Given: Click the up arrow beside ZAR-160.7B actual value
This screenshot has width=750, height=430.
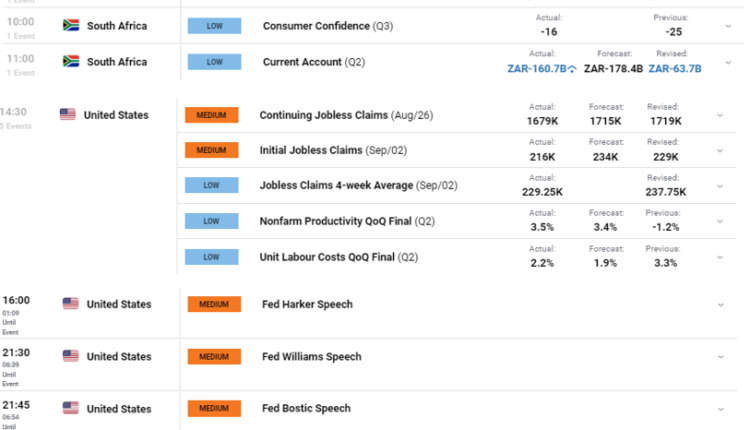Looking at the screenshot, I should click(x=572, y=69).
